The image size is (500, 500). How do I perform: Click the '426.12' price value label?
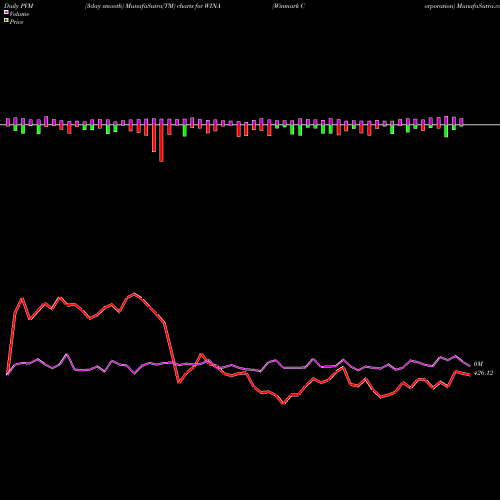tap(483, 373)
